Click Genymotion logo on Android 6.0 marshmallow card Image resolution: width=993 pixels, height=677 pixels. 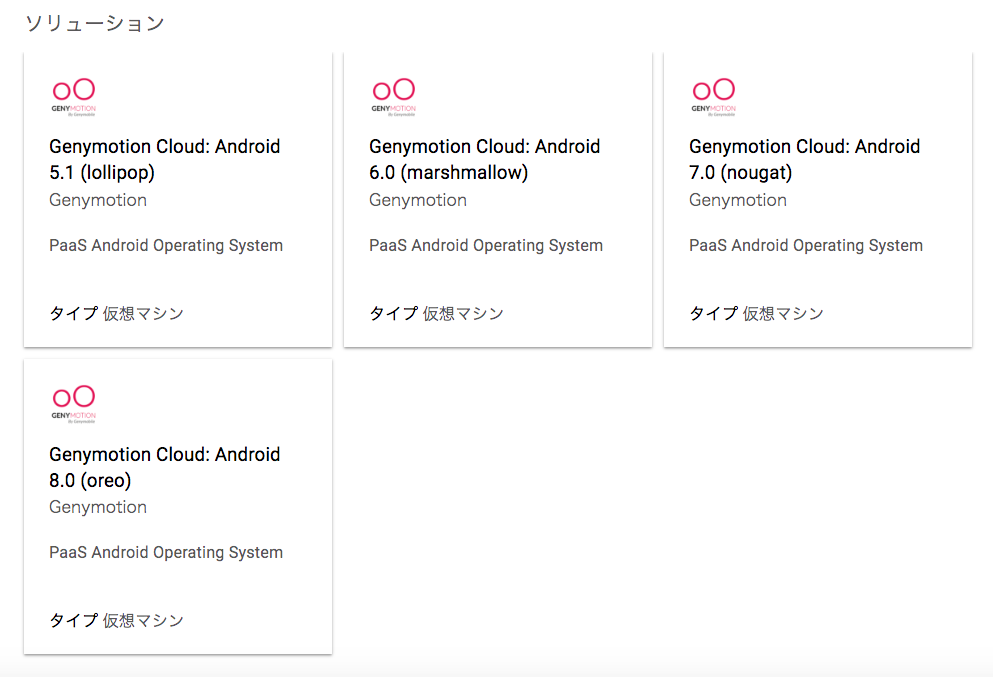(x=393, y=97)
